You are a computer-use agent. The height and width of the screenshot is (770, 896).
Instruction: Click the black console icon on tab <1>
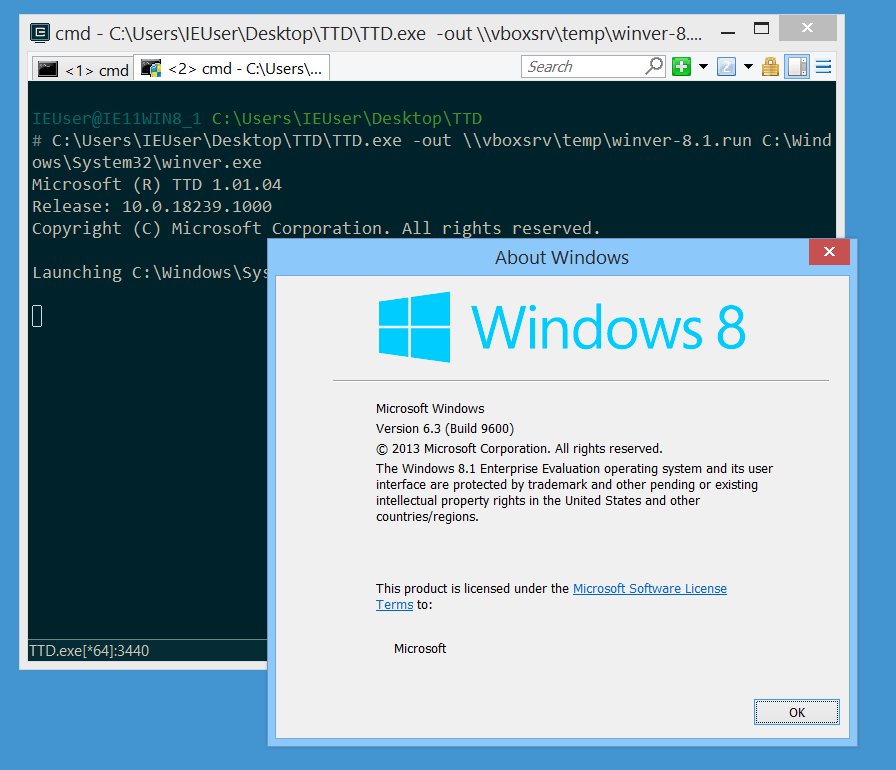click(x=47, y=70)
